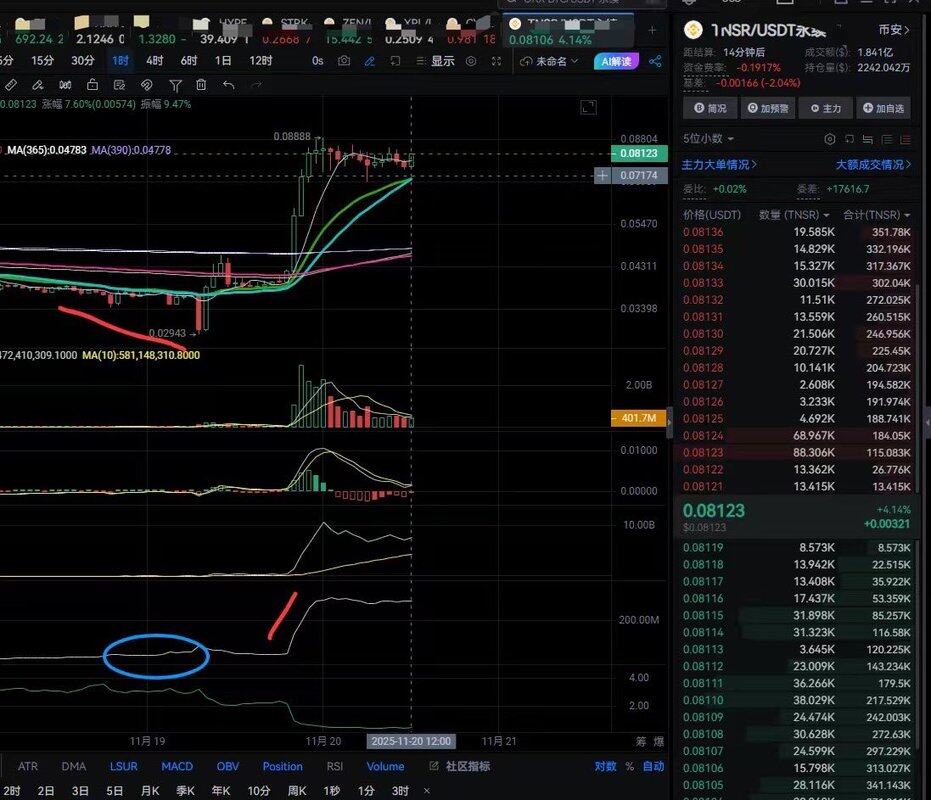Image resolution: width=931 pixels, height=800 pixels.
Task: Click the funnel filter icon
Action: [x=175, y=86]
